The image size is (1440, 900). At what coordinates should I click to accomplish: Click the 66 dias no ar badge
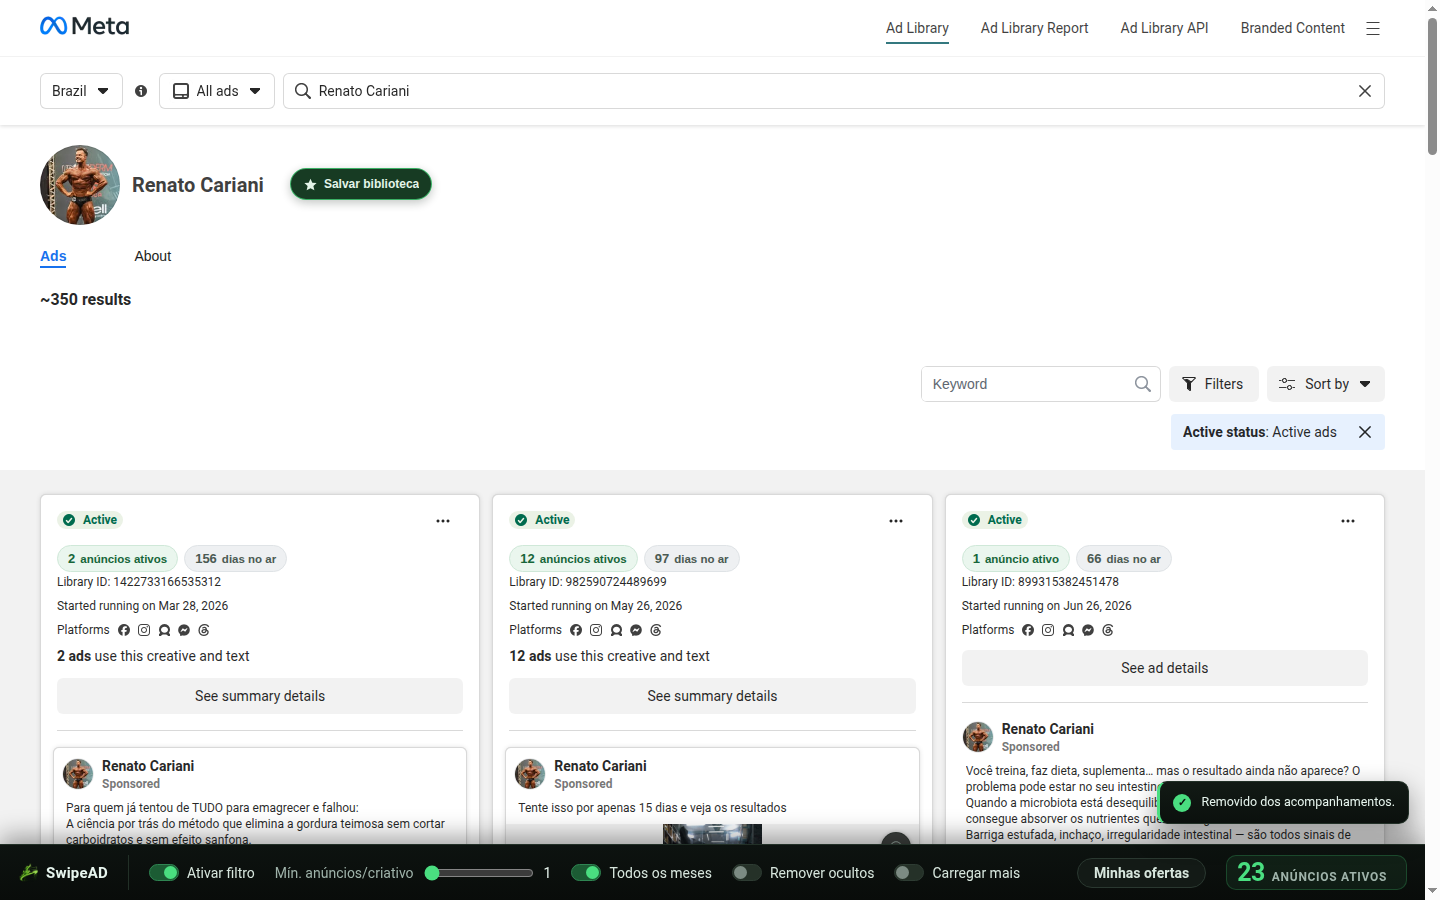pos(1124,559)
